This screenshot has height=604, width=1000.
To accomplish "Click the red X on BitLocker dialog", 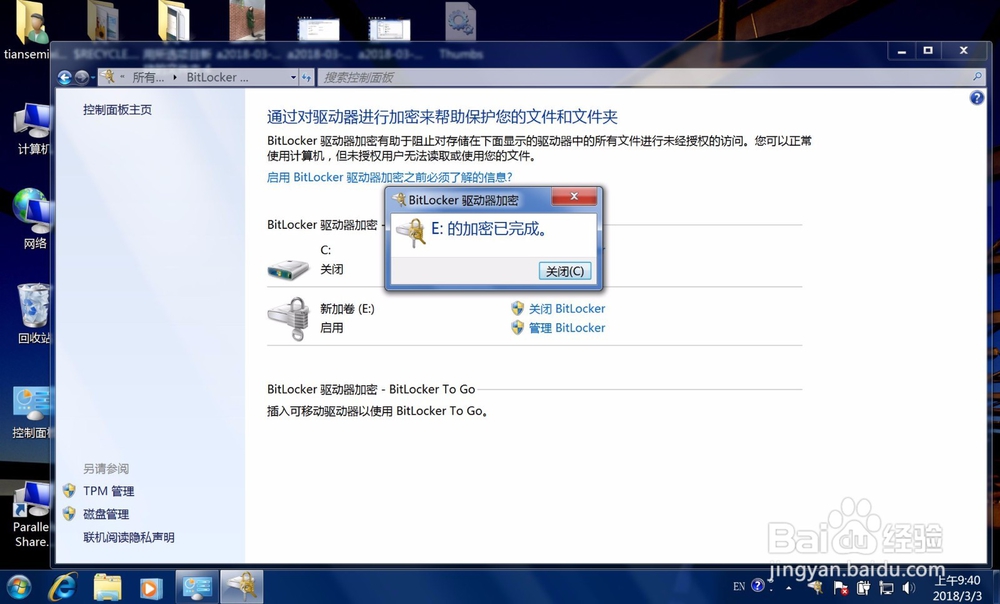I will [x=574, y=196].
